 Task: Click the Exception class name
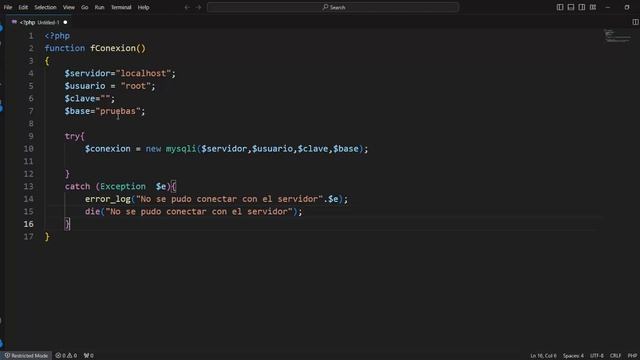123,187
